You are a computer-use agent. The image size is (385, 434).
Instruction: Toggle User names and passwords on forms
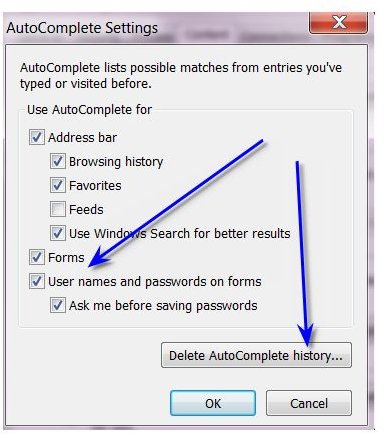[x=37, y=281]
